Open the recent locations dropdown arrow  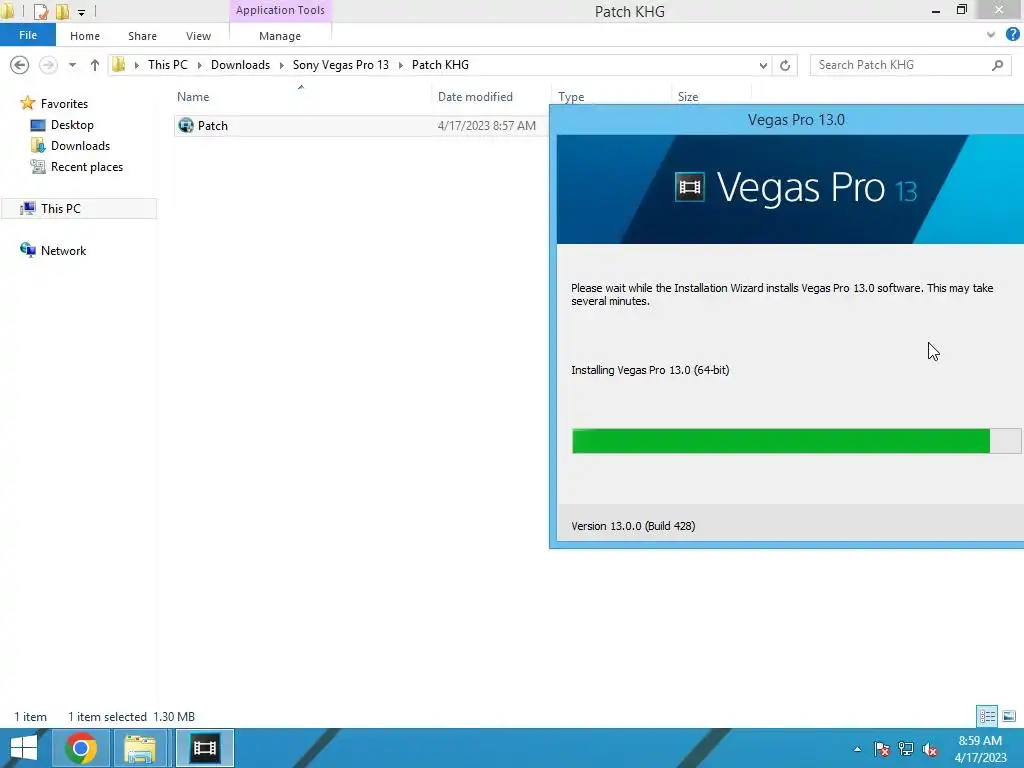tap(72, 65)
